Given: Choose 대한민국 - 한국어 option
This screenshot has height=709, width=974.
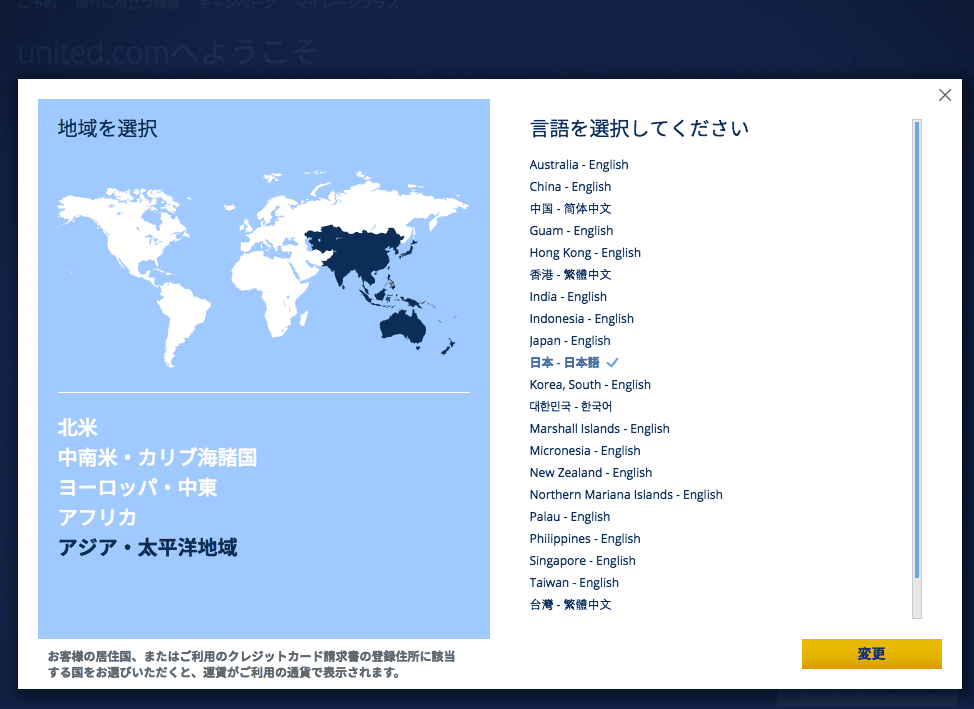Looking at the screenshot, I should tap(571, 407).
